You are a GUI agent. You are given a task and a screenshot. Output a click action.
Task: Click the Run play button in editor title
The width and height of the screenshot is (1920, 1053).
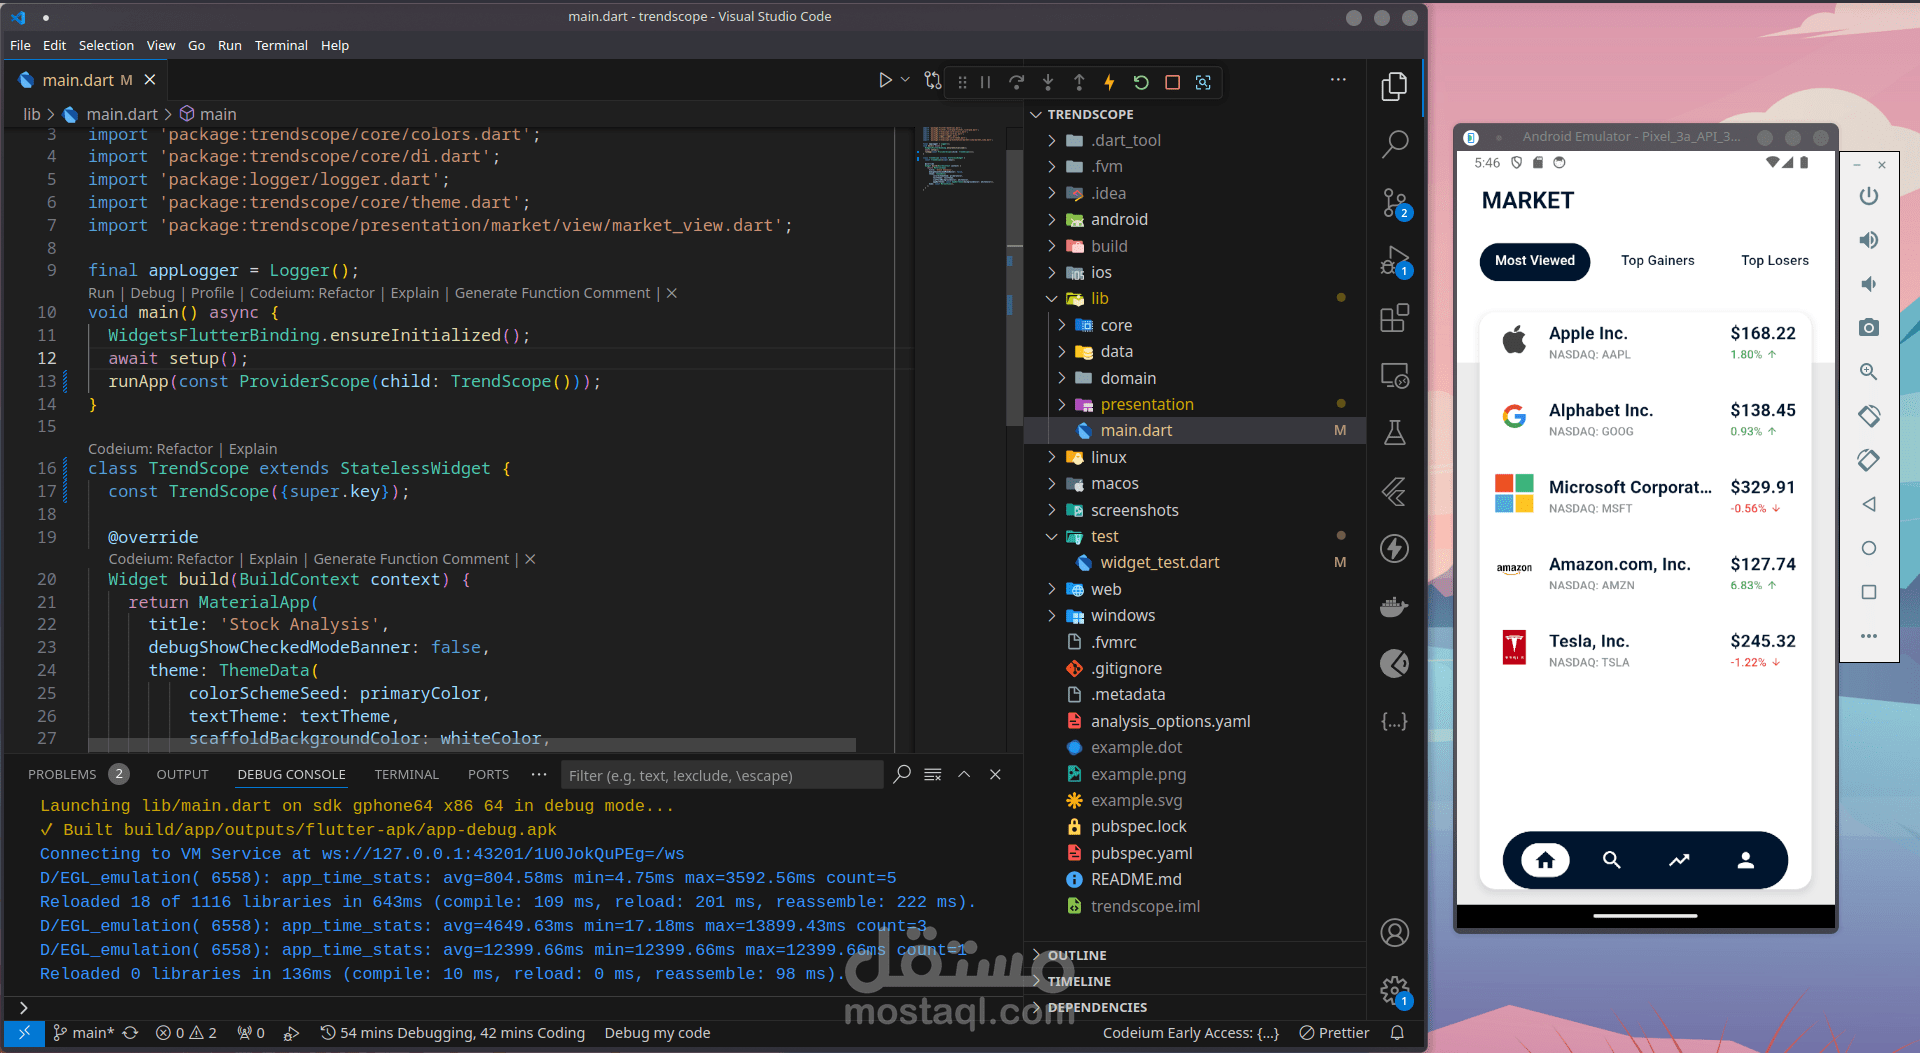coord(885,80)
